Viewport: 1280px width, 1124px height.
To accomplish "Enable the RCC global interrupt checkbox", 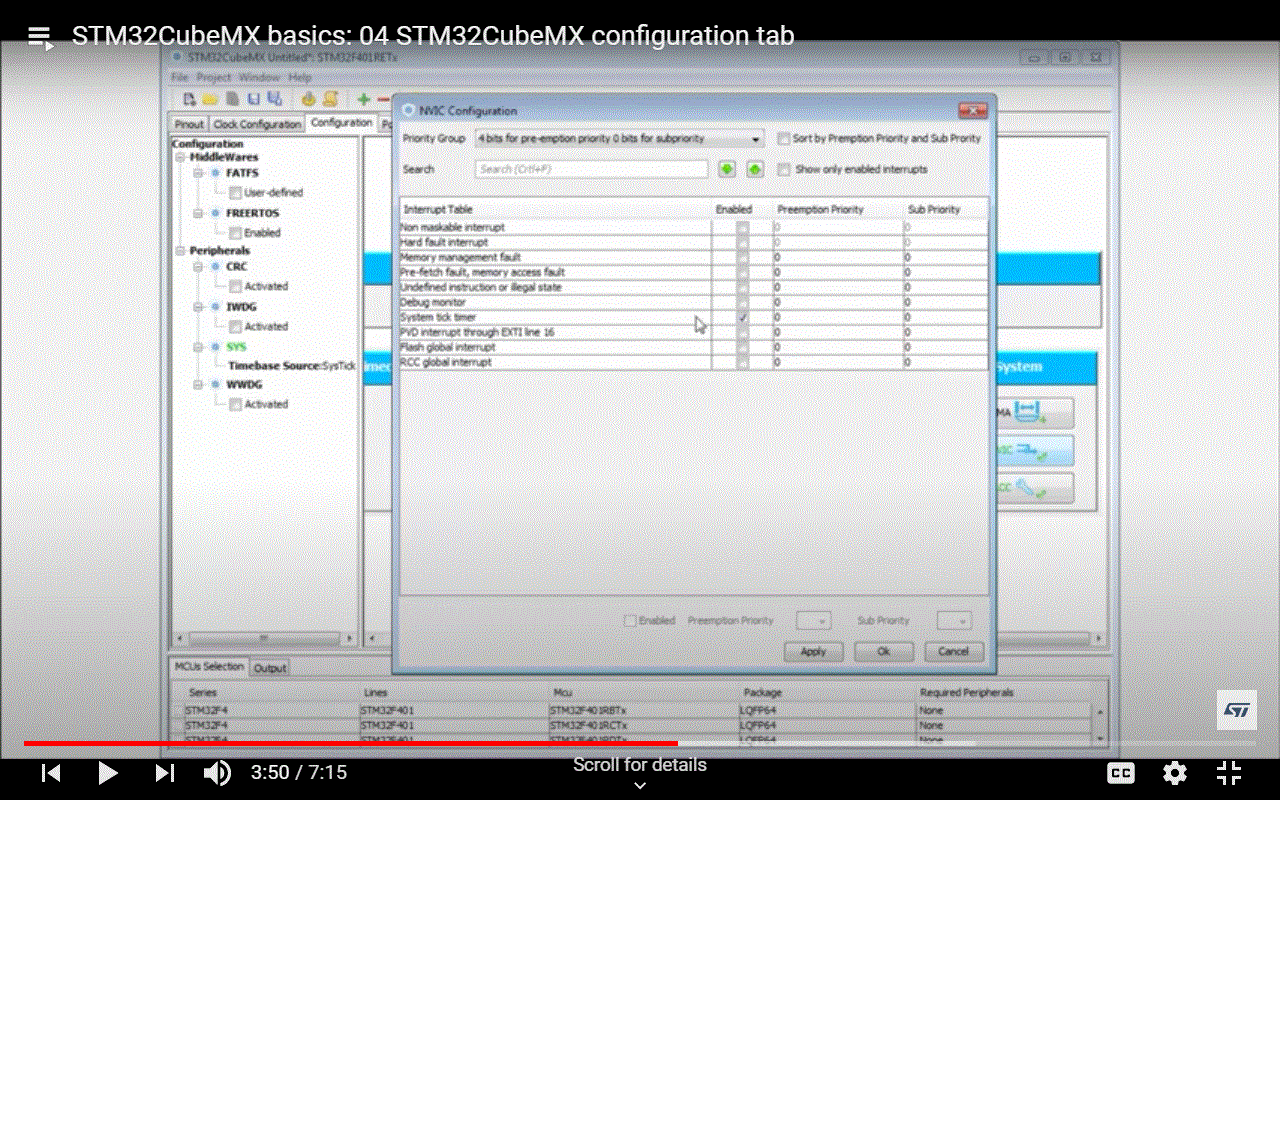I will (743, 362).
